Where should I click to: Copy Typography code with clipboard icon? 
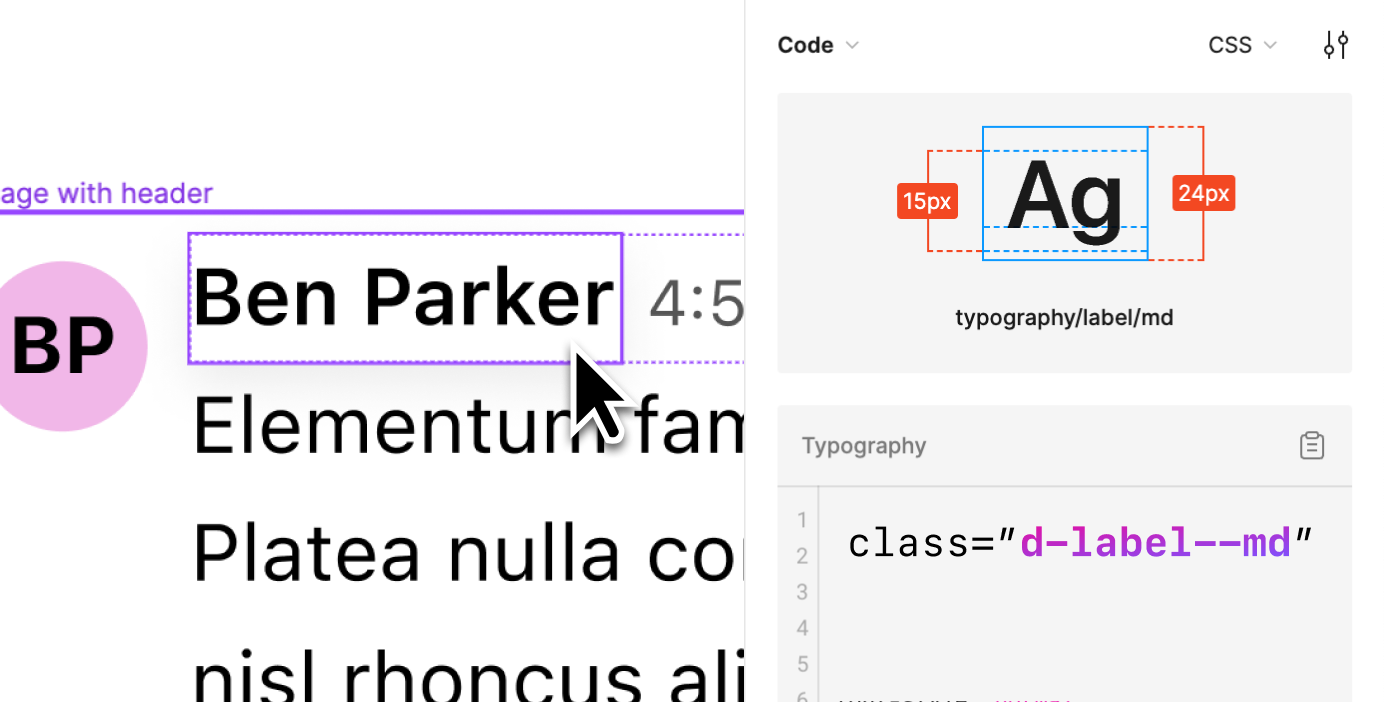1312,446
